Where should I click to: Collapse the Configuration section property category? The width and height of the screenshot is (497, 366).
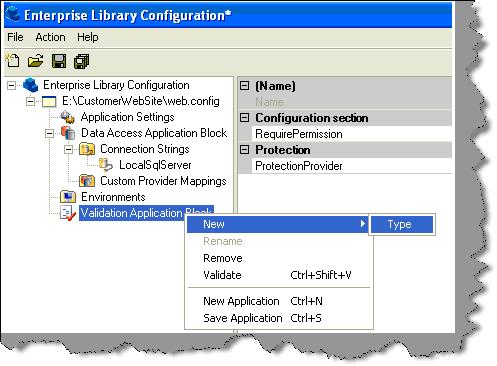pos(244,118)
